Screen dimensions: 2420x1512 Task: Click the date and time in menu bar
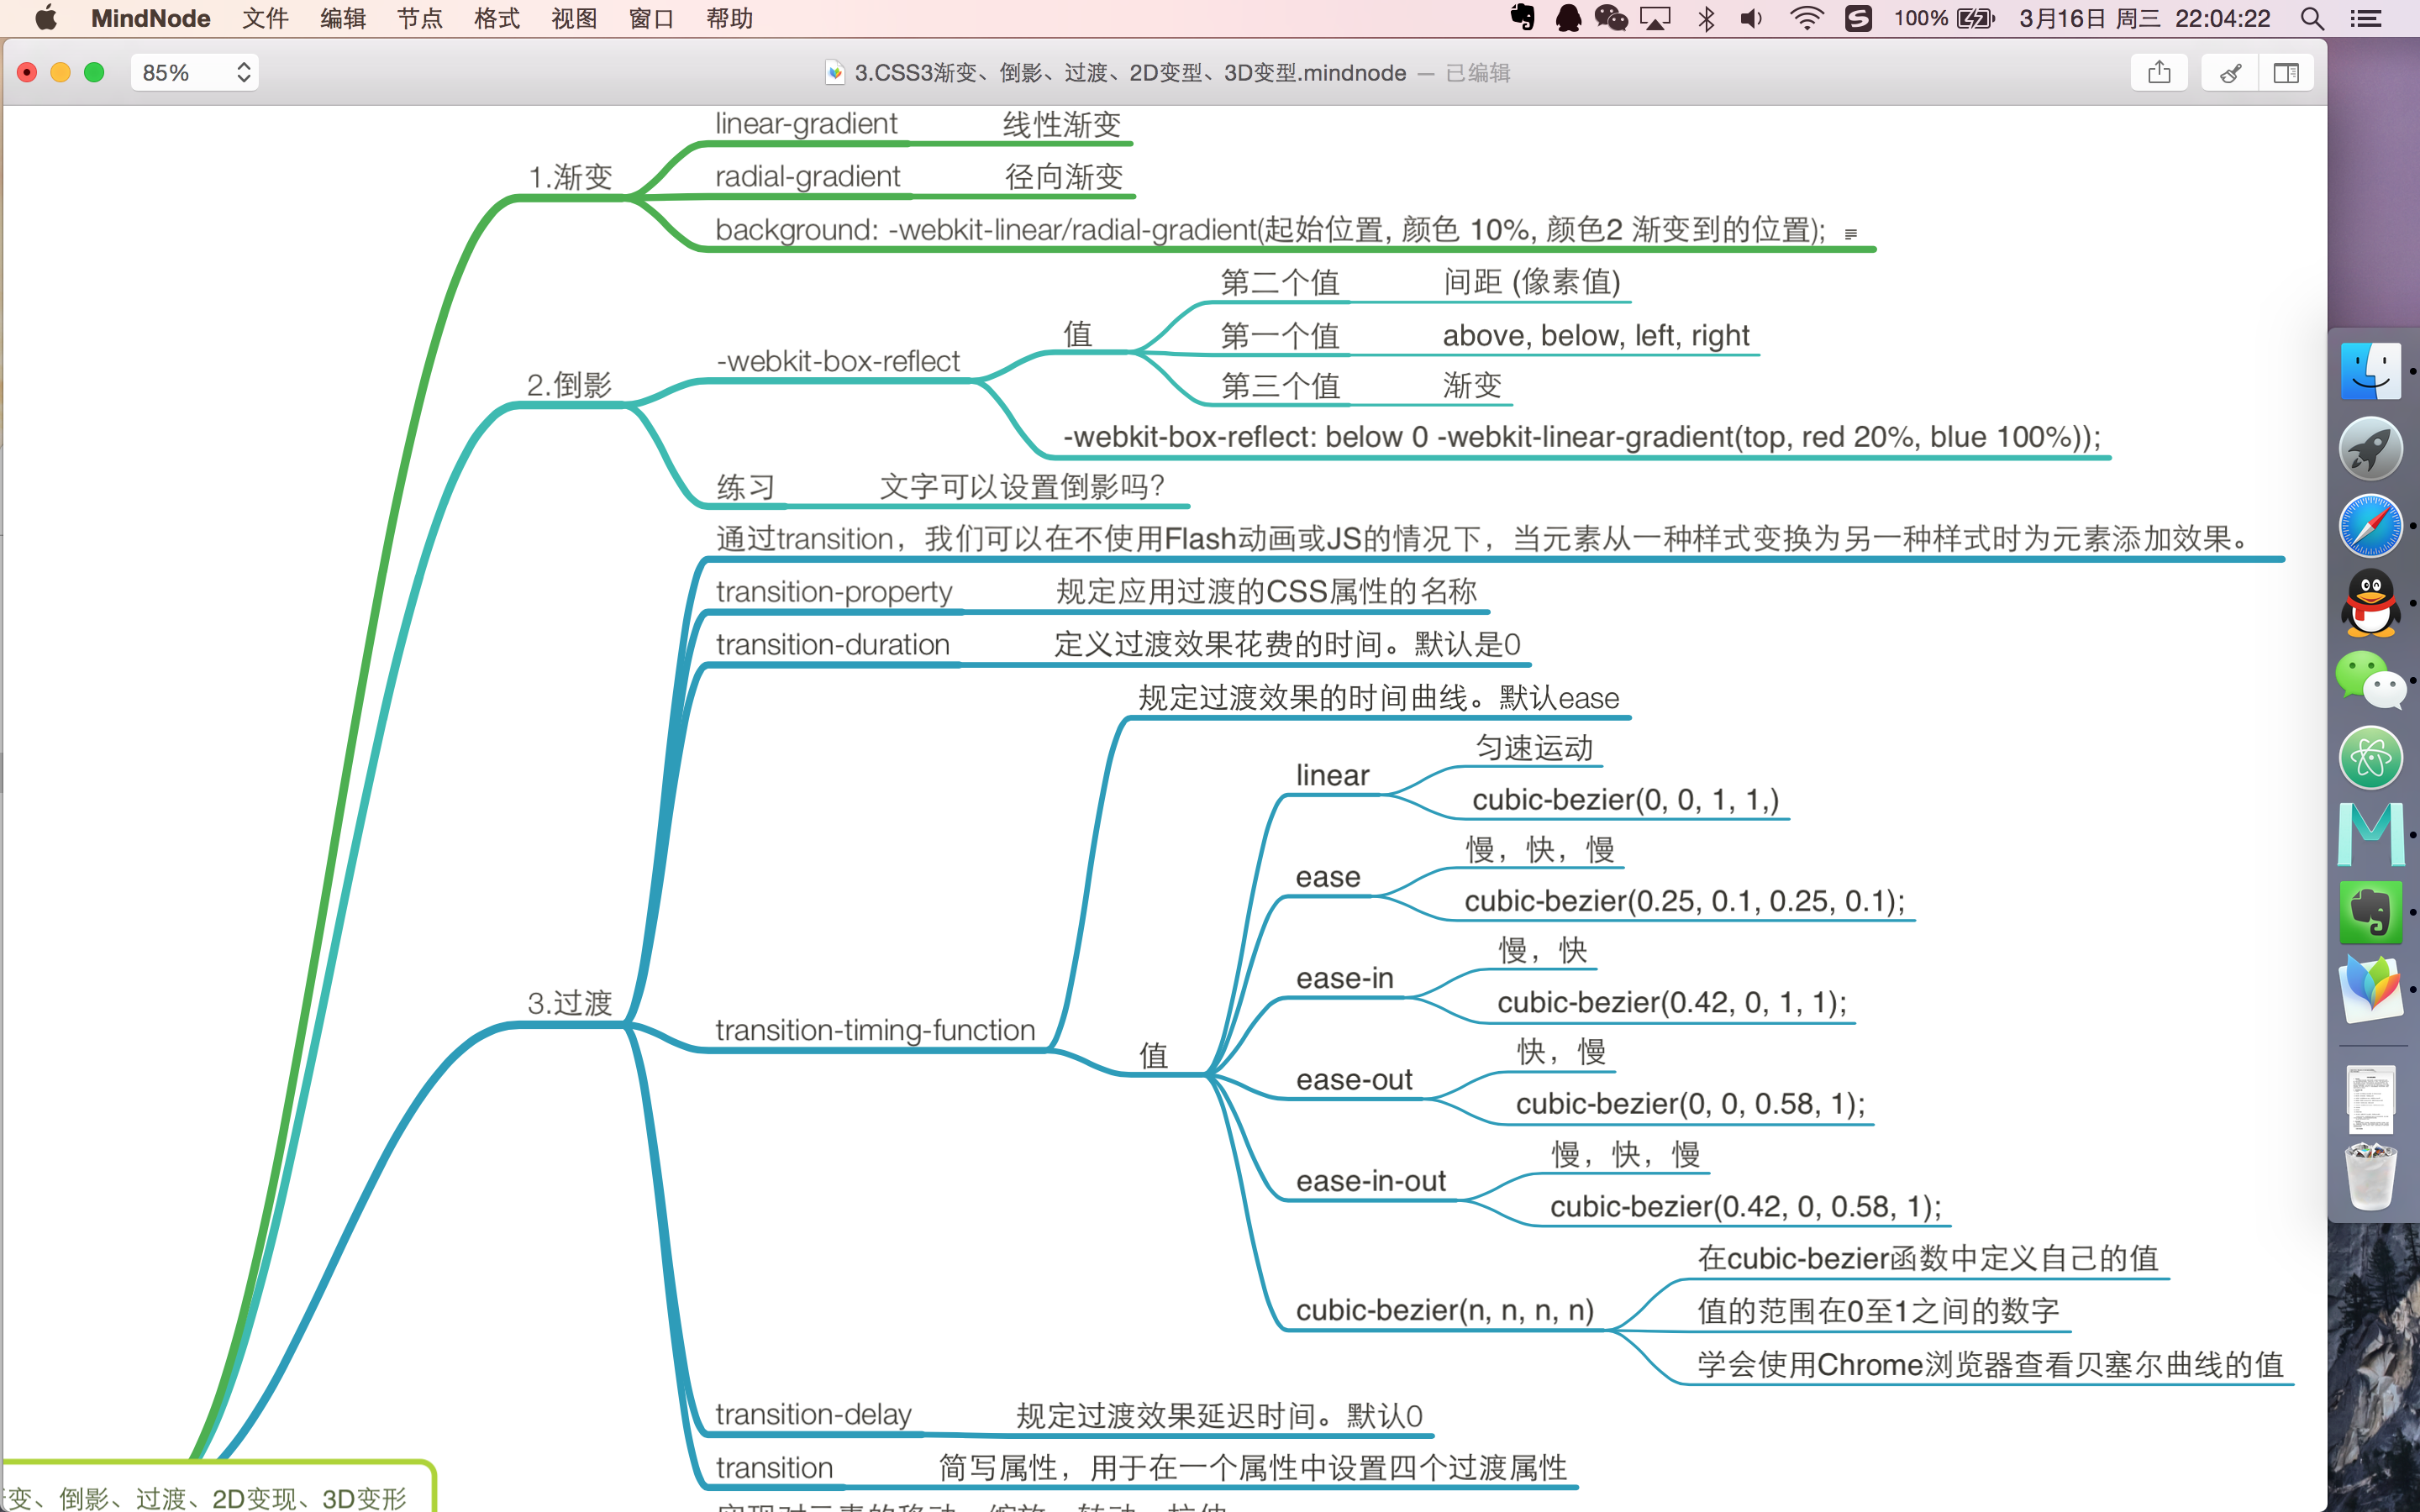pyautogui.click(x=2144, y=18)
